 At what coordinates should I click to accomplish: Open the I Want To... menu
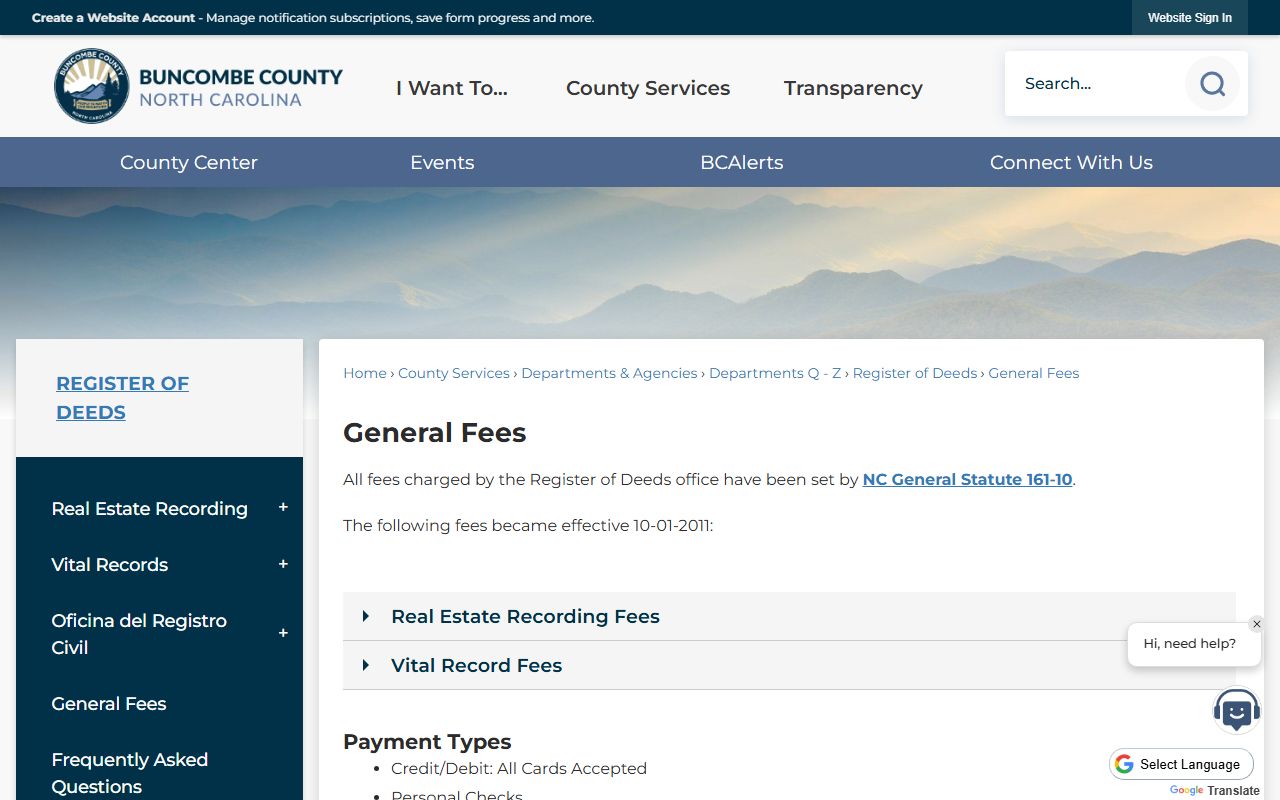(452, 88)
